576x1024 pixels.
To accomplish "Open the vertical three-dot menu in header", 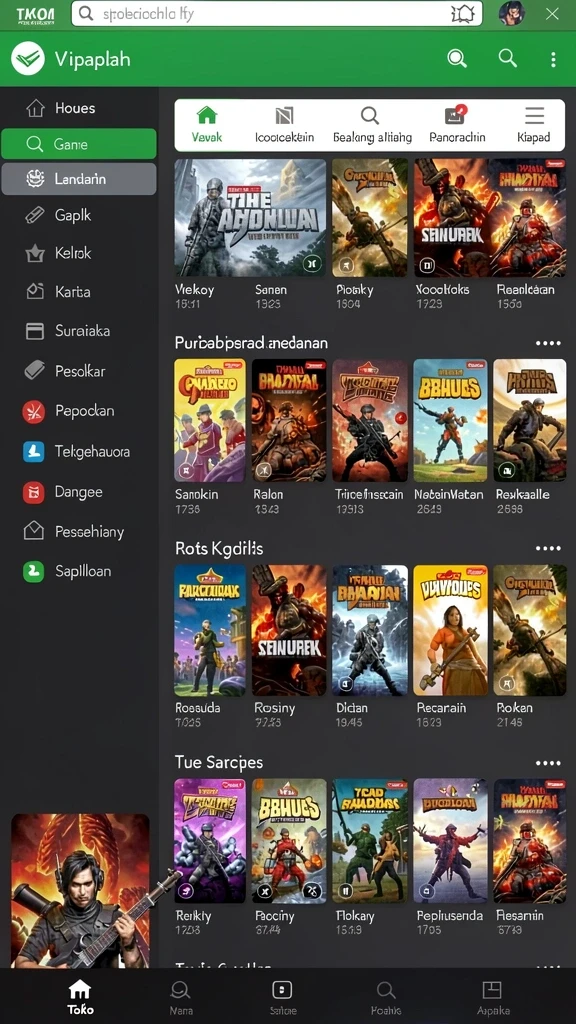I will tap(553, 59).
